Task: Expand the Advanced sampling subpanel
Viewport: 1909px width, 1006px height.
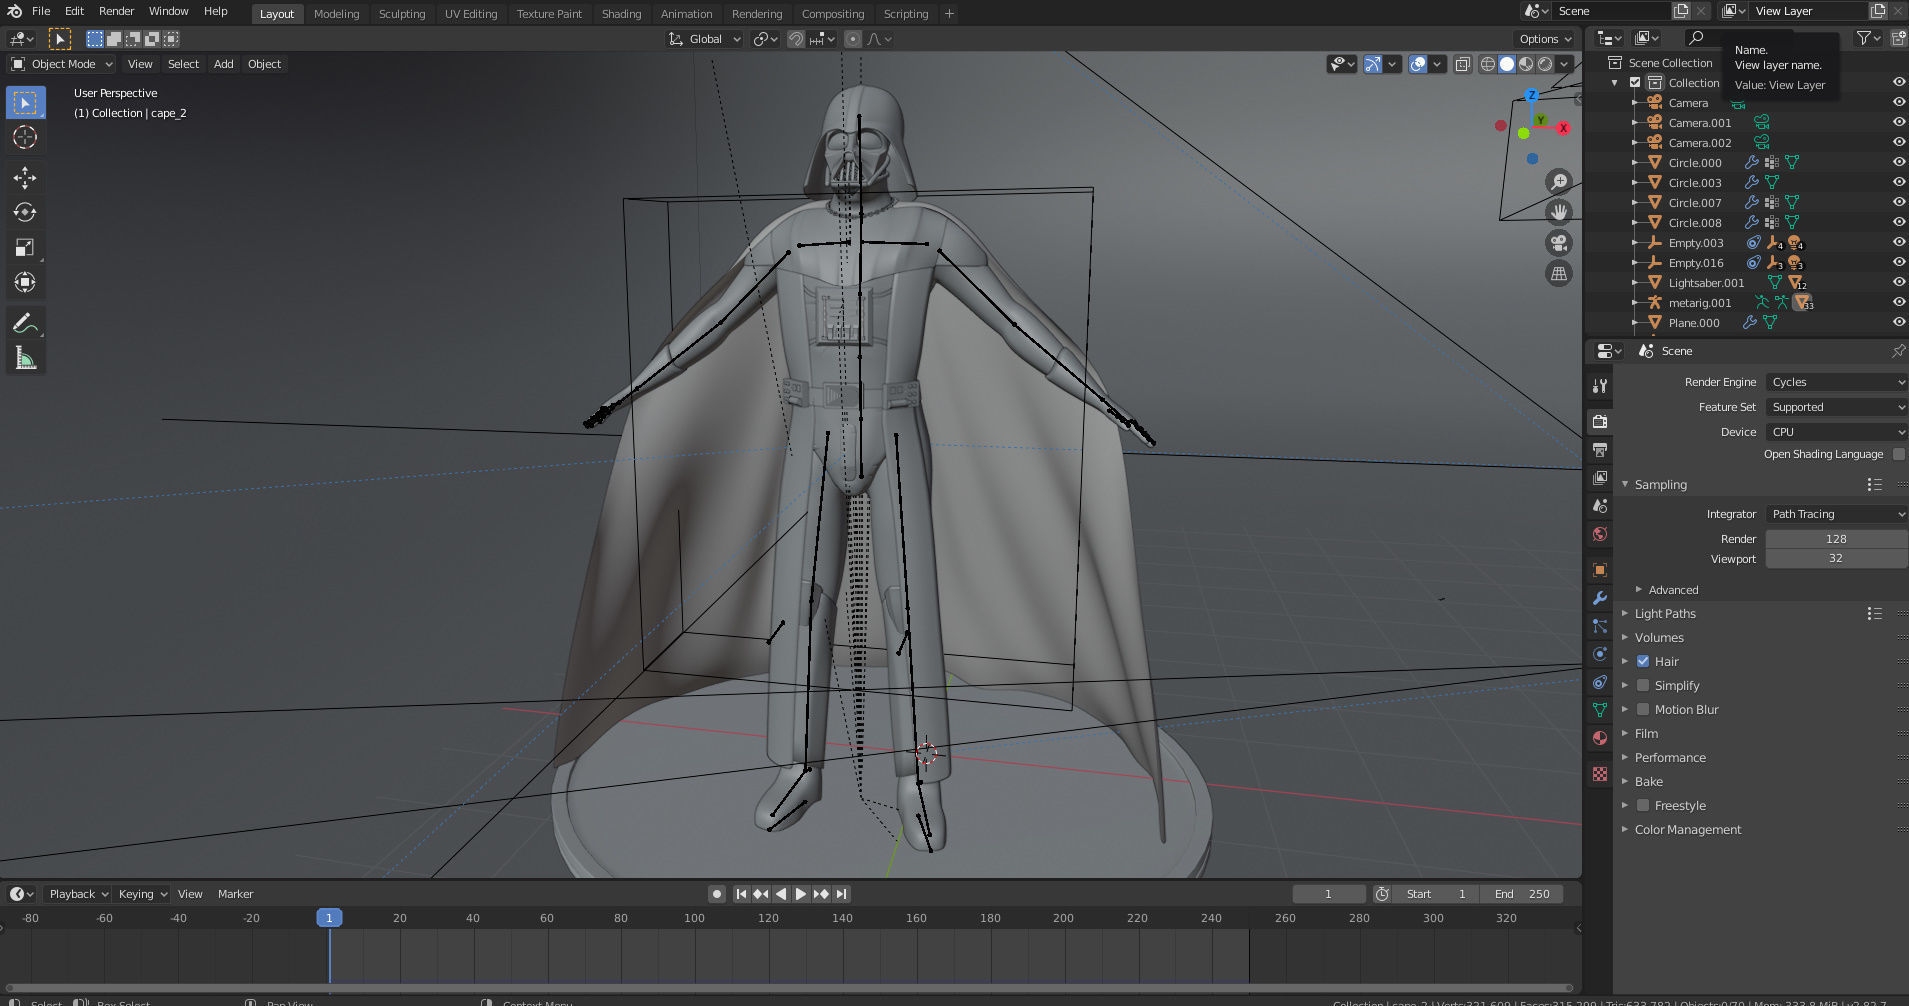Action: tap(1673, 590)
